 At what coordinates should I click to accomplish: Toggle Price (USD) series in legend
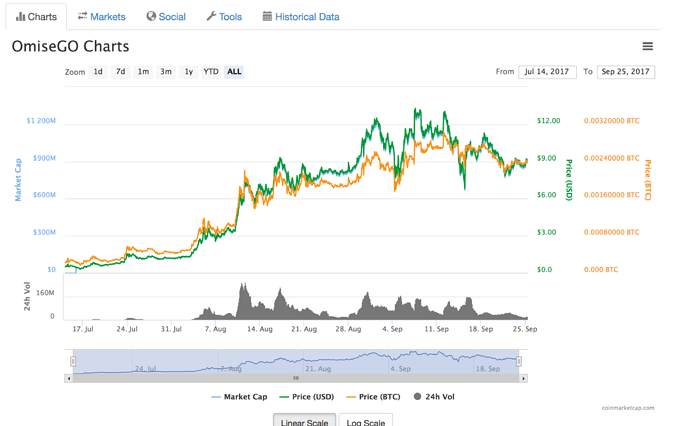tap(307, 397)
